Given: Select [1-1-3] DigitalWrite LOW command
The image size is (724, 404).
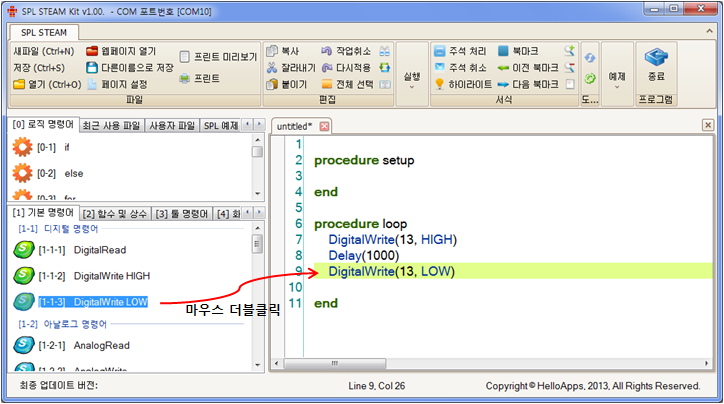Looking at the screenshot, I should pos(81,302).
